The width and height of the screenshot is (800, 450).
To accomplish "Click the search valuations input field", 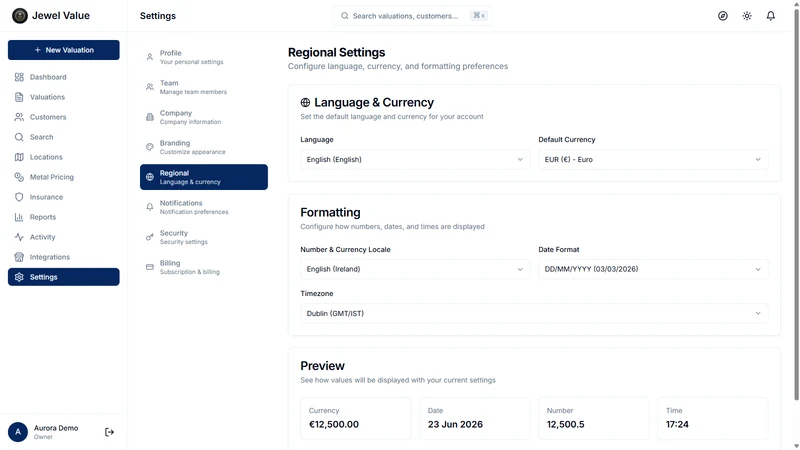I will [x=412, y=16].
